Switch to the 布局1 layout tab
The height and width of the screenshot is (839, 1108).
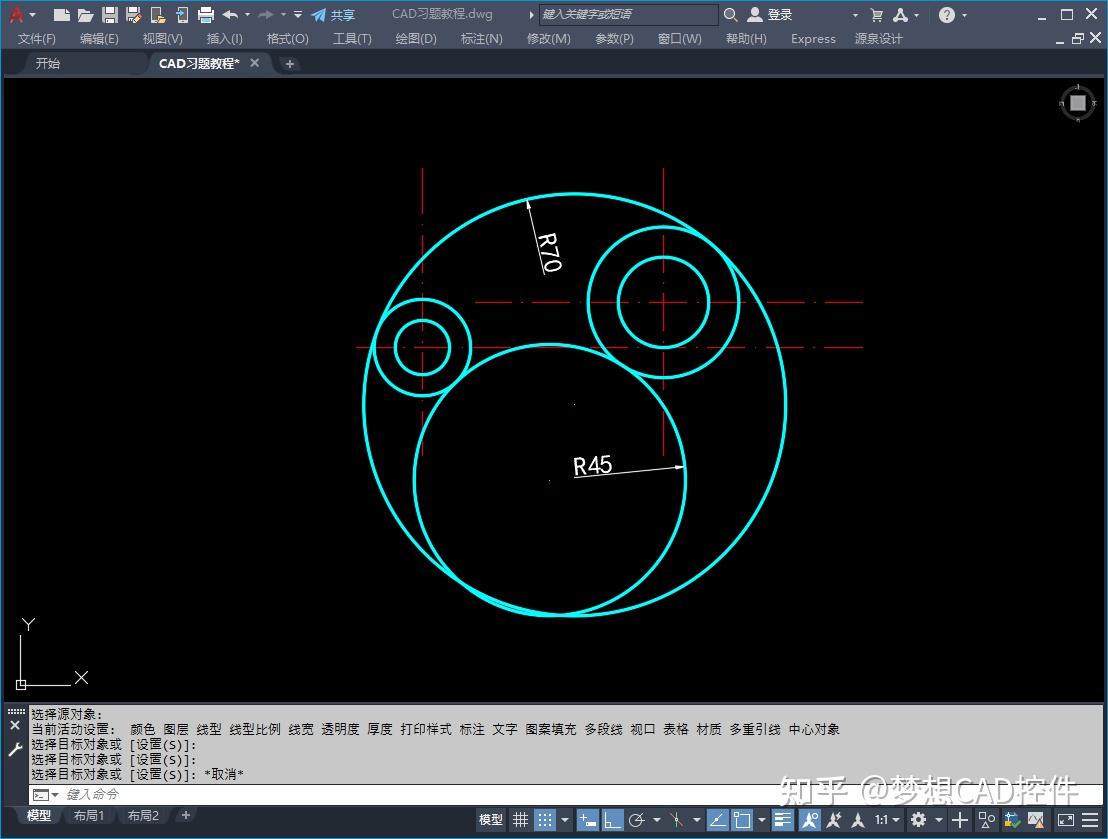[x=89, y=816]
